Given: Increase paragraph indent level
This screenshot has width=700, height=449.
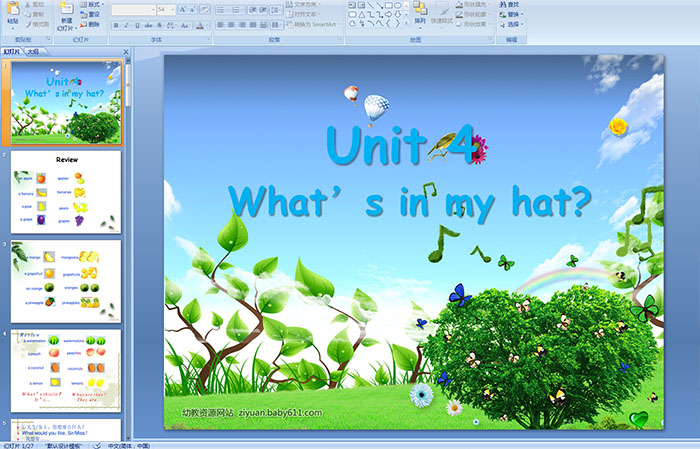Looking at the screenshot, I should [263, 10].
